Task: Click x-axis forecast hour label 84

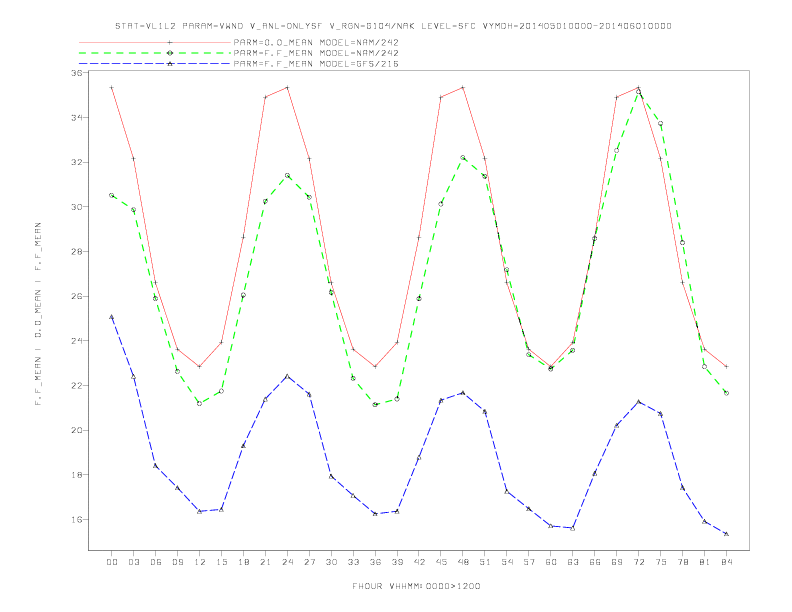Action: coord(727,562)
